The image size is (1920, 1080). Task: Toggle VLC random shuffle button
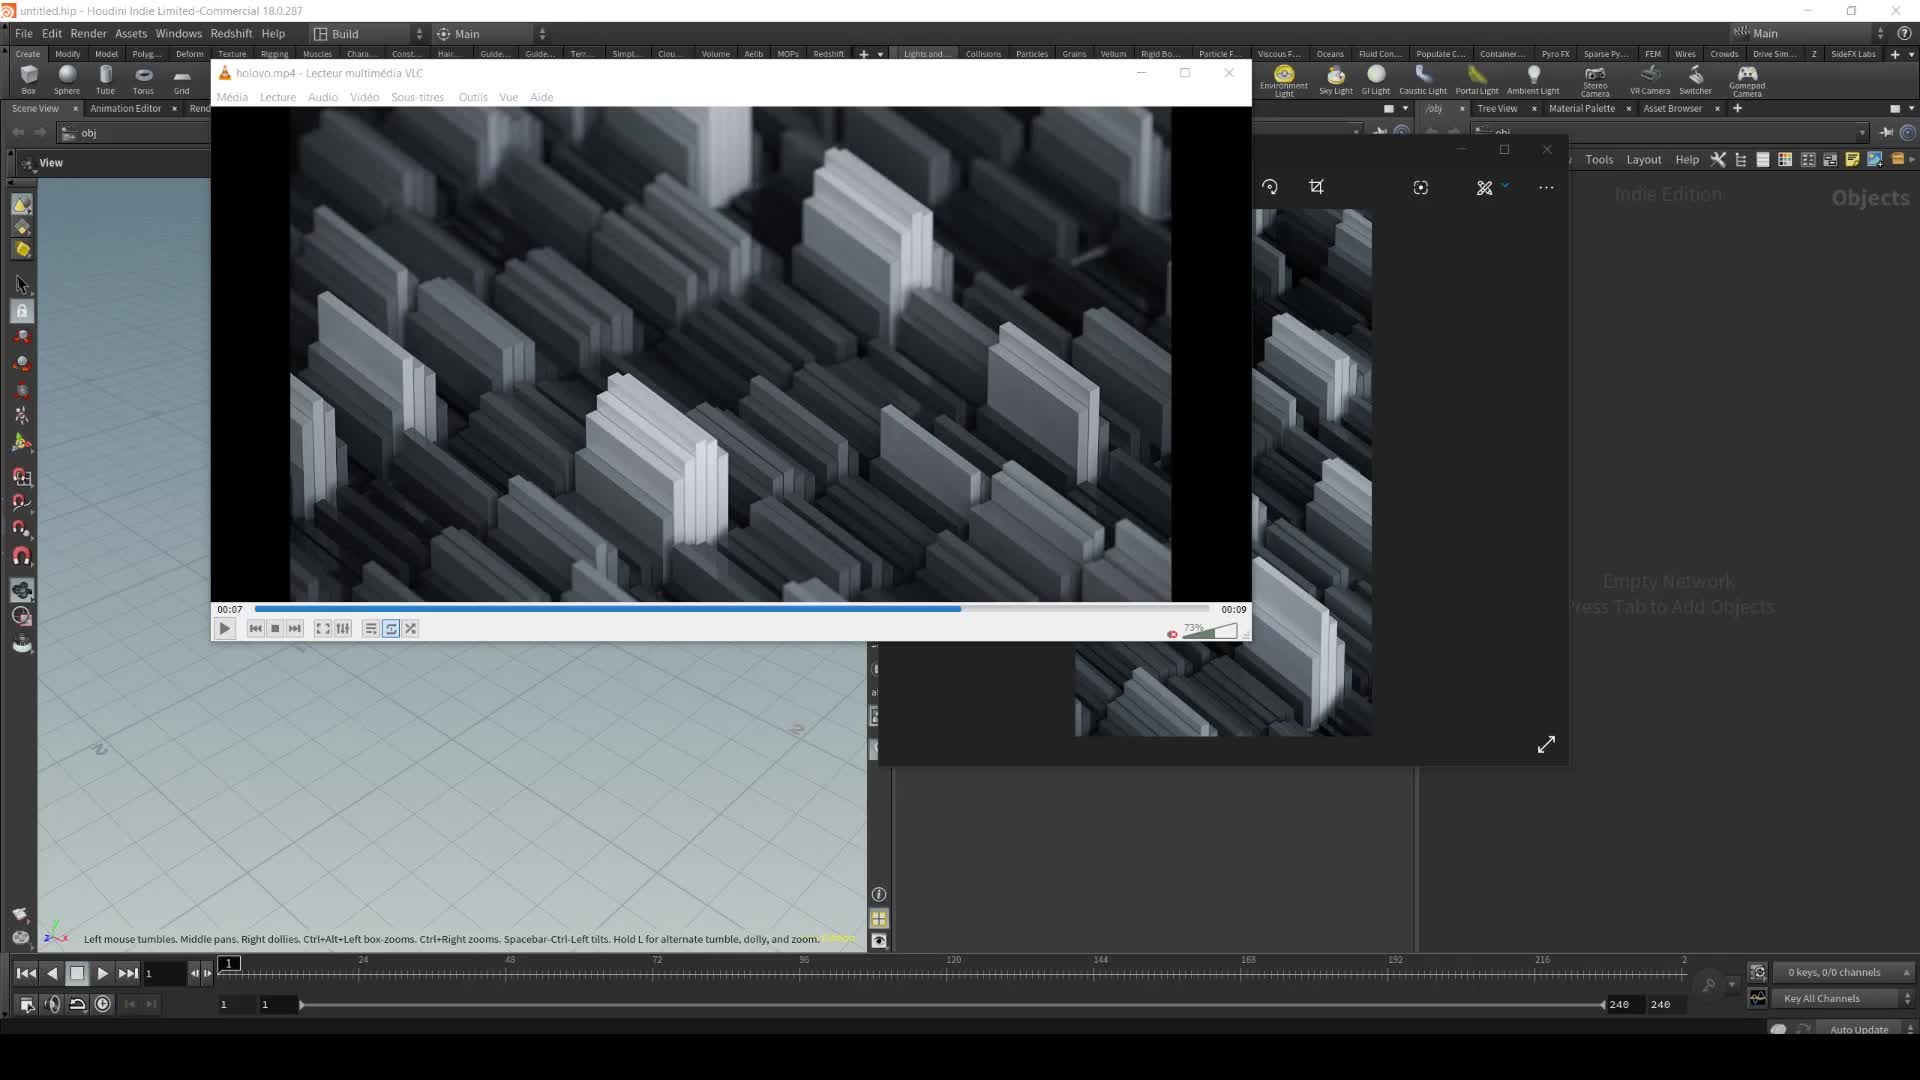[411, 629]
